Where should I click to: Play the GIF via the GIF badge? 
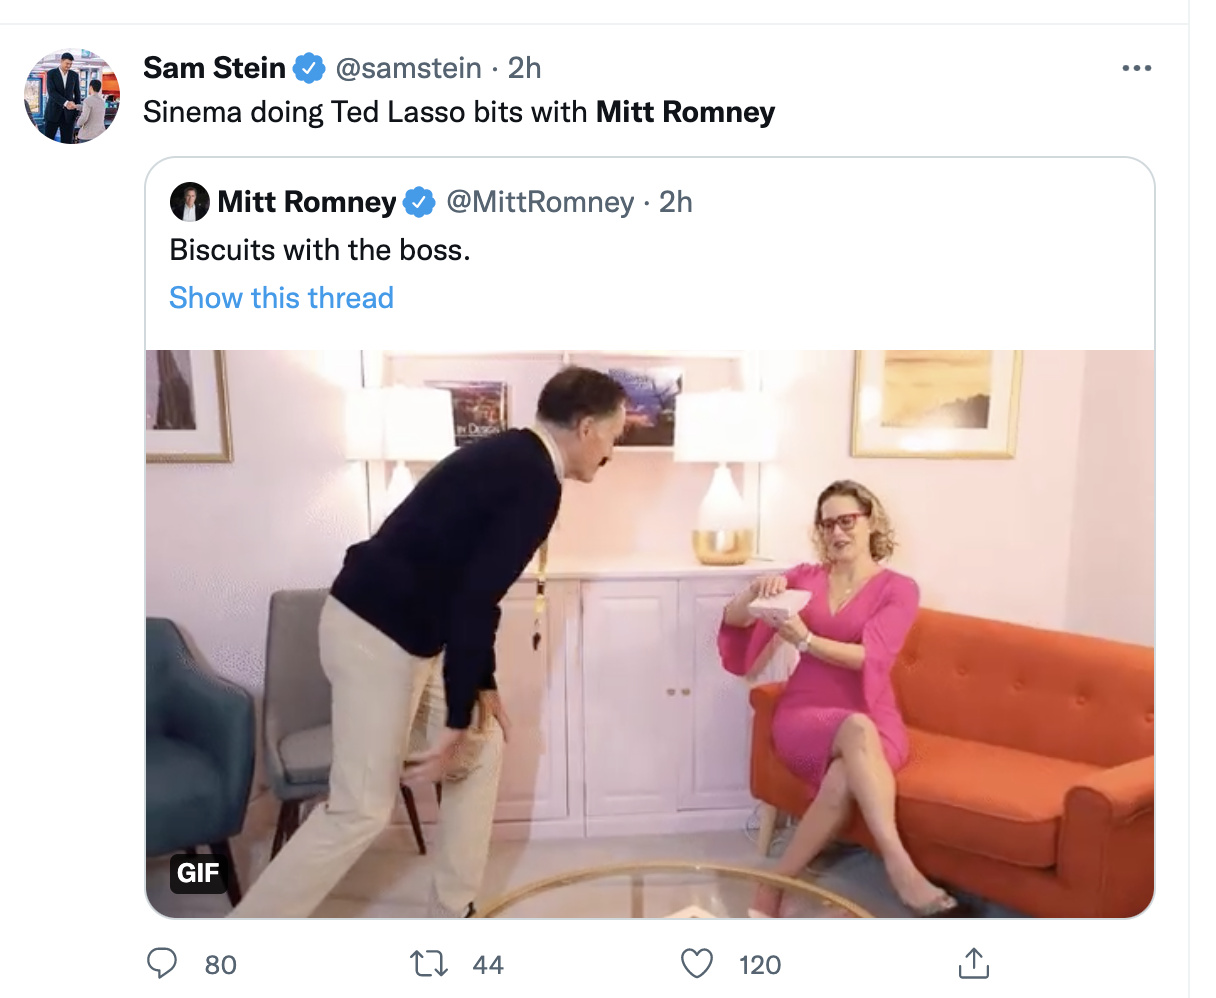click(197, 872)
